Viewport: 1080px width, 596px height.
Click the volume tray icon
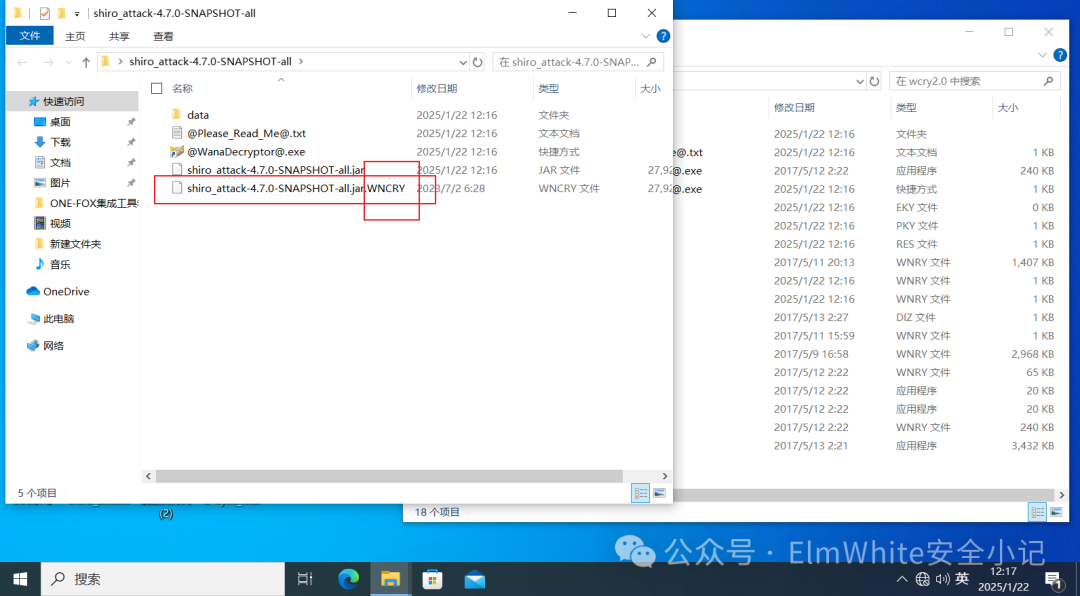coord(942,579)
